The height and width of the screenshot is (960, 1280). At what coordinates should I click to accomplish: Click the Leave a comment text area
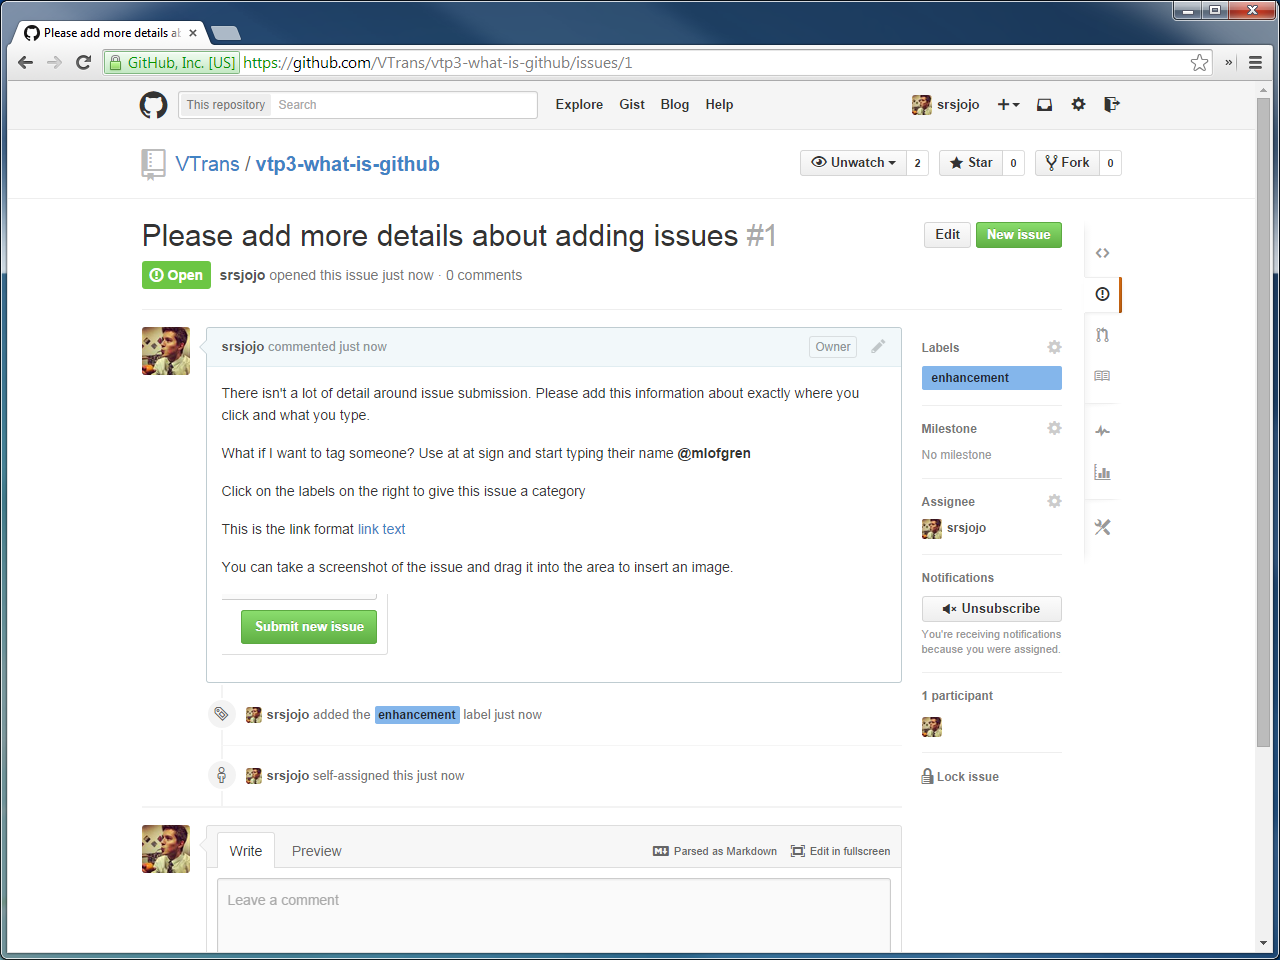[x=554, y=916]
